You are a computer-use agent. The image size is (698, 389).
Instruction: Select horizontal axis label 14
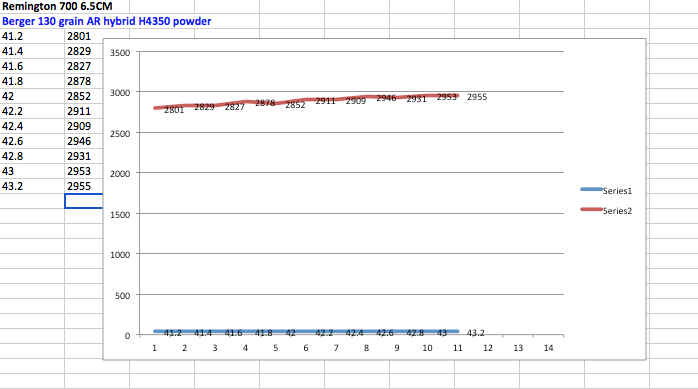pyautogui.click(x=548, y=348)
